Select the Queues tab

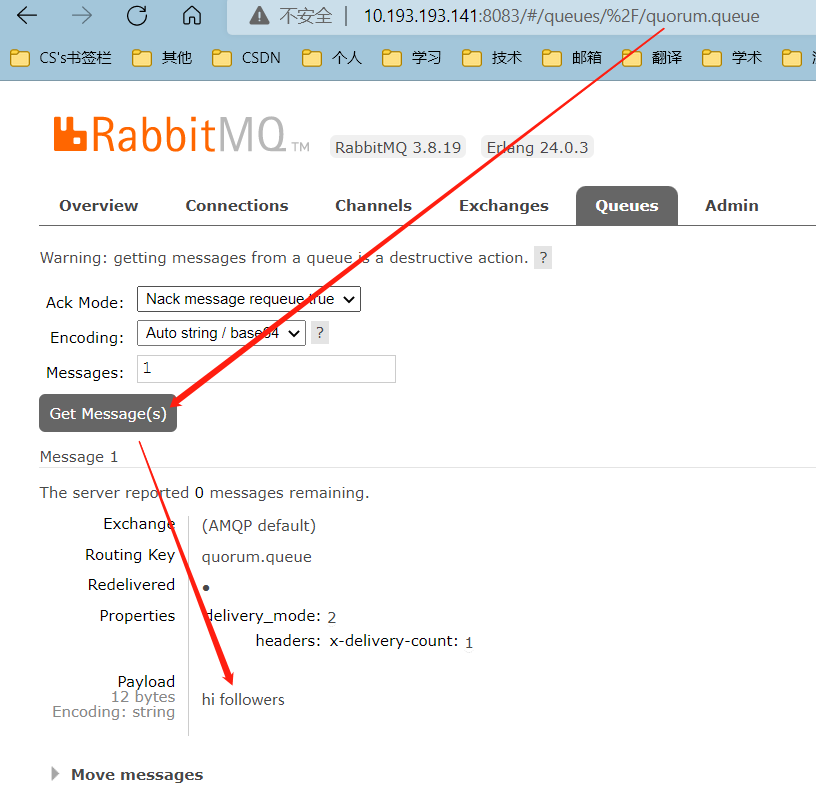tap(627, 206)
